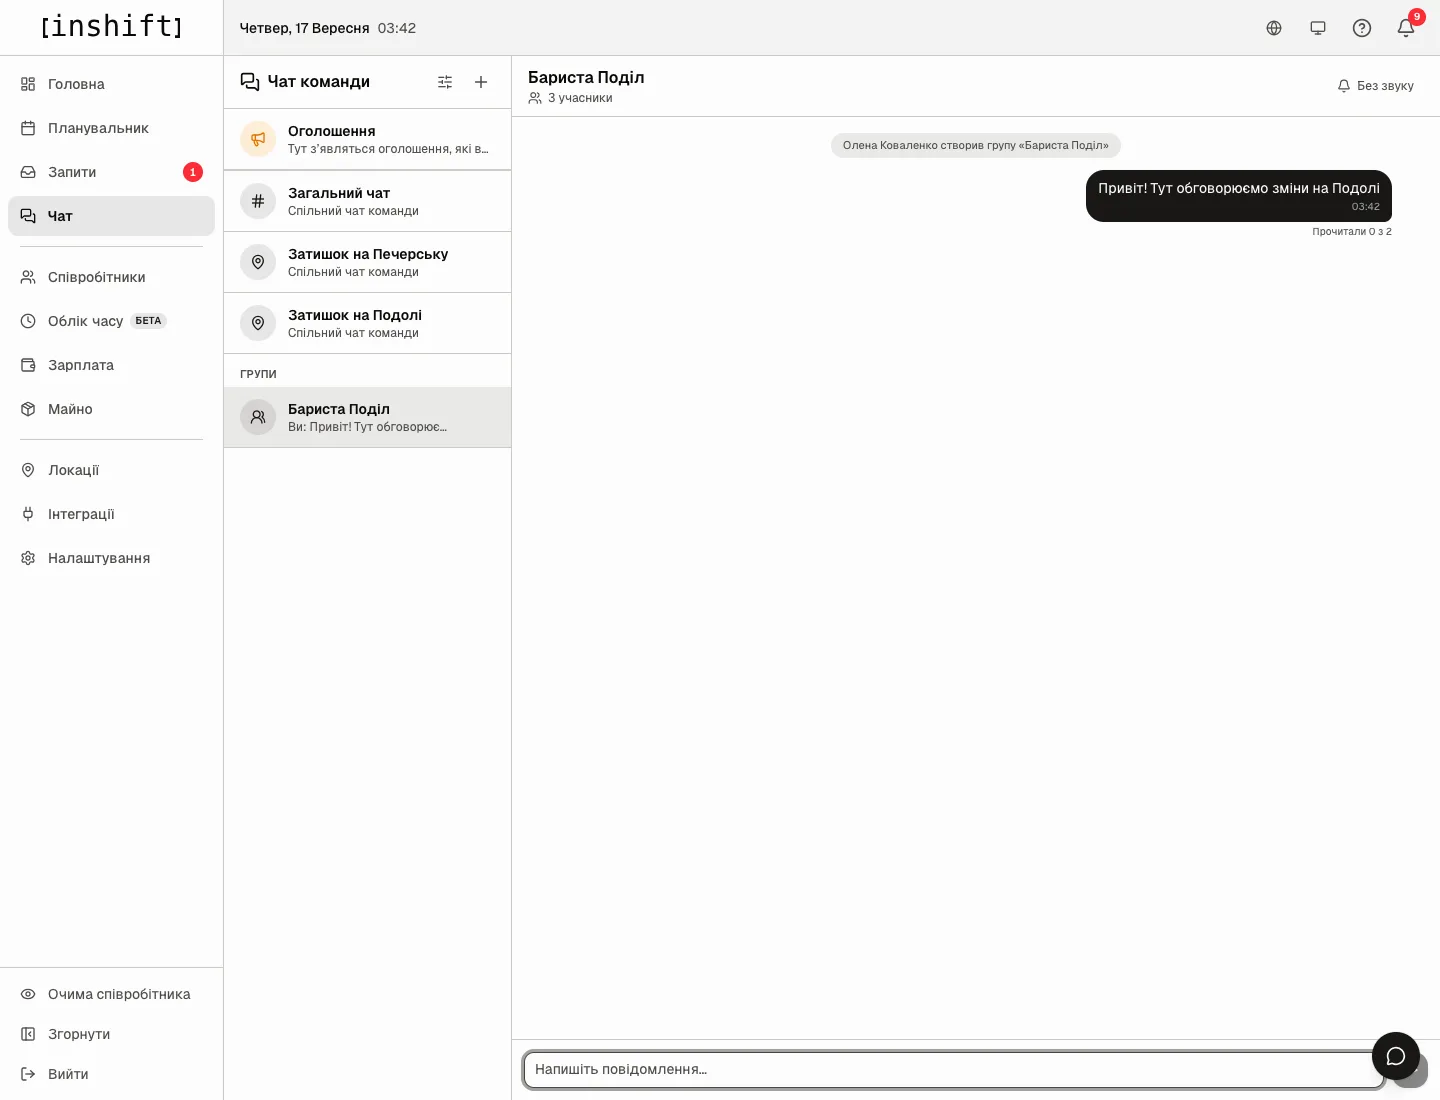Open Майно section

click(x=111, y=409)
